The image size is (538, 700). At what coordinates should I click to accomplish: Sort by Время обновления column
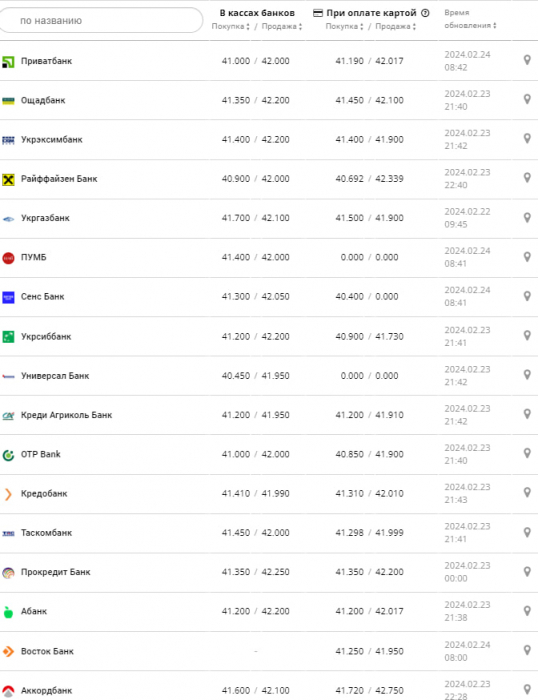(x=470, y=19)
